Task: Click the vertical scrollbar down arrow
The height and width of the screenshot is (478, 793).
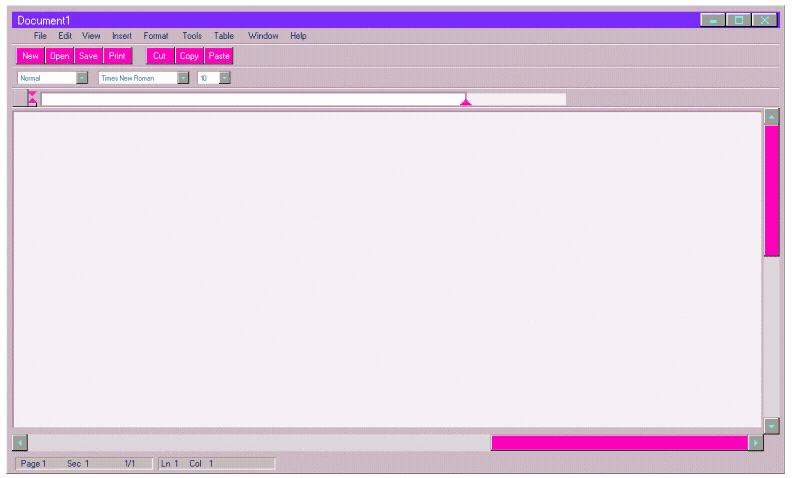Action: point(771,426)
